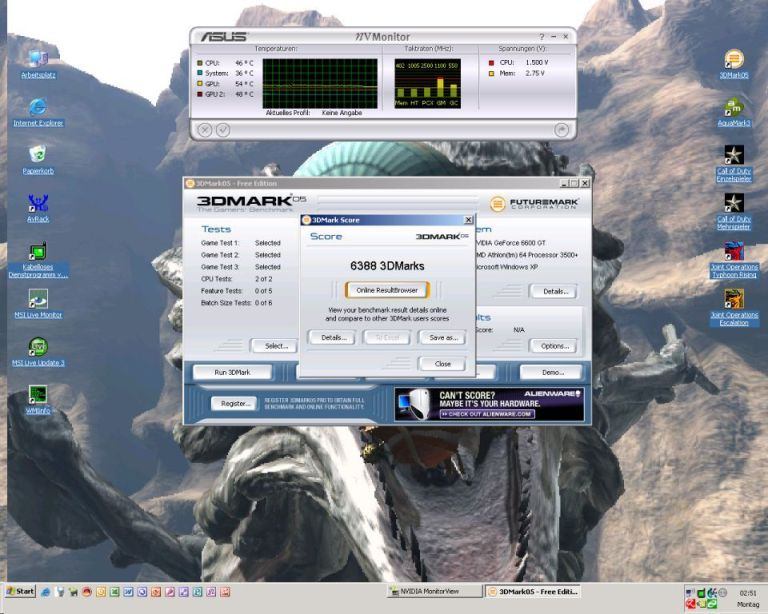Click Internet Explorer quick launch icon
This screenshot has width=768, height=614.
[46, 592]
